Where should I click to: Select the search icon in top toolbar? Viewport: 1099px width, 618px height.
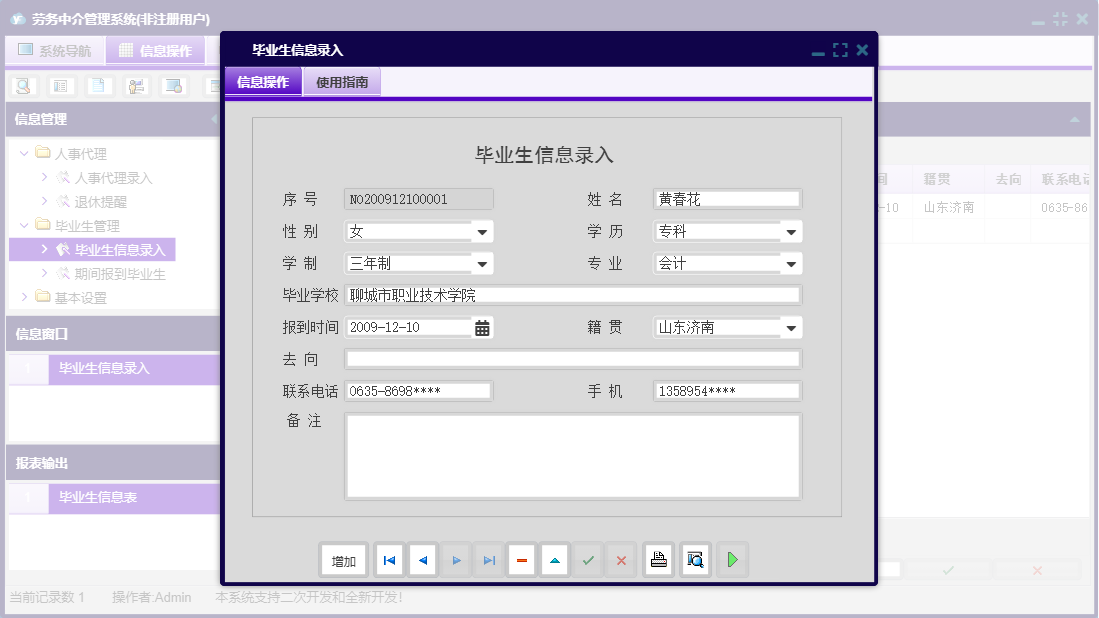pyautogui.click(x=22, y=86)
